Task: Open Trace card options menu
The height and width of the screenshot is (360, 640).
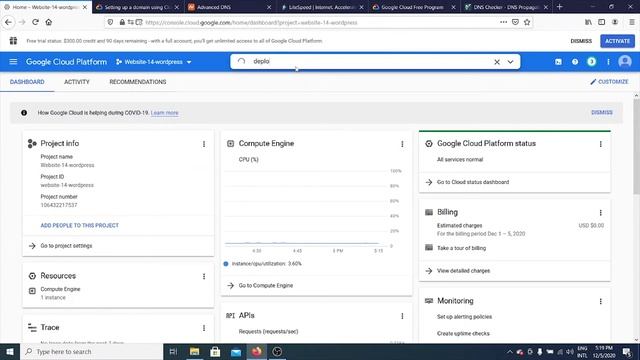Action: (x=204, y=328)
